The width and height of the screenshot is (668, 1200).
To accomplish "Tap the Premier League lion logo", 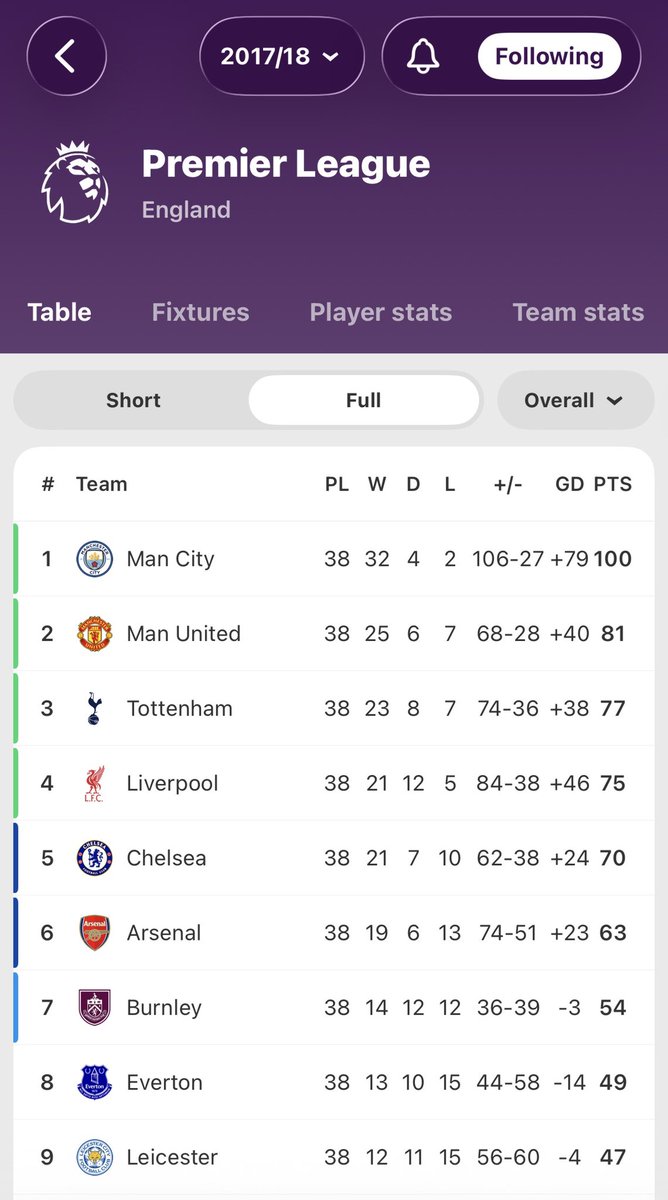I will click(x=74, y=182).
